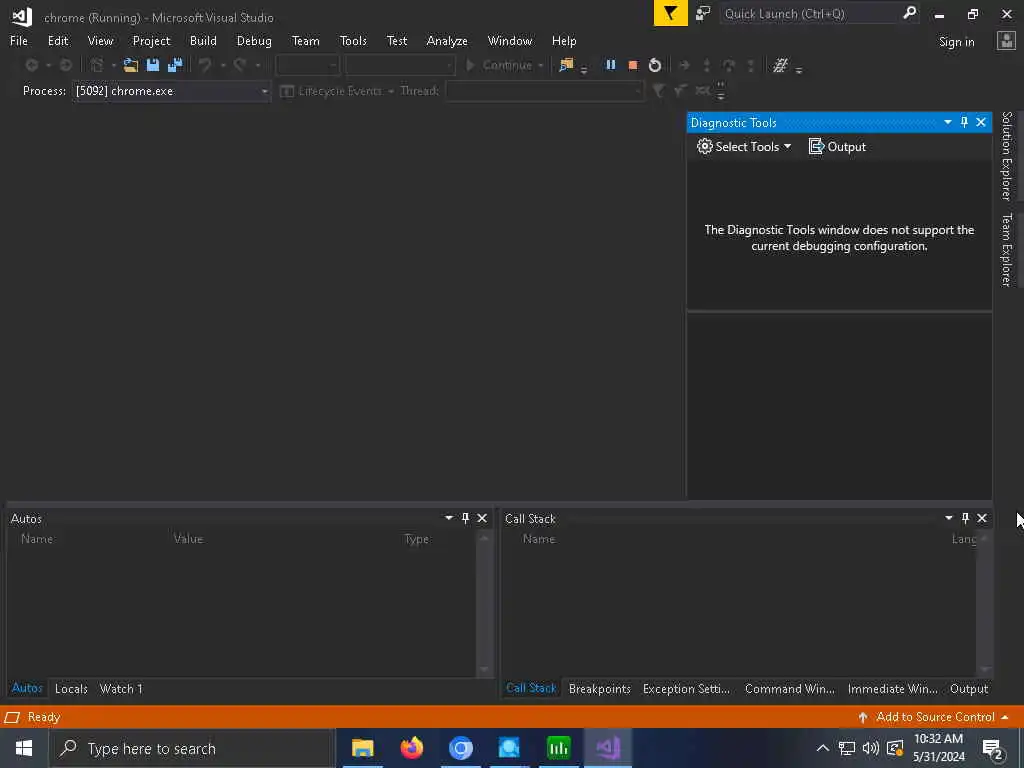
Task: Switch to the Watch 1 tab
Action: 121,688
